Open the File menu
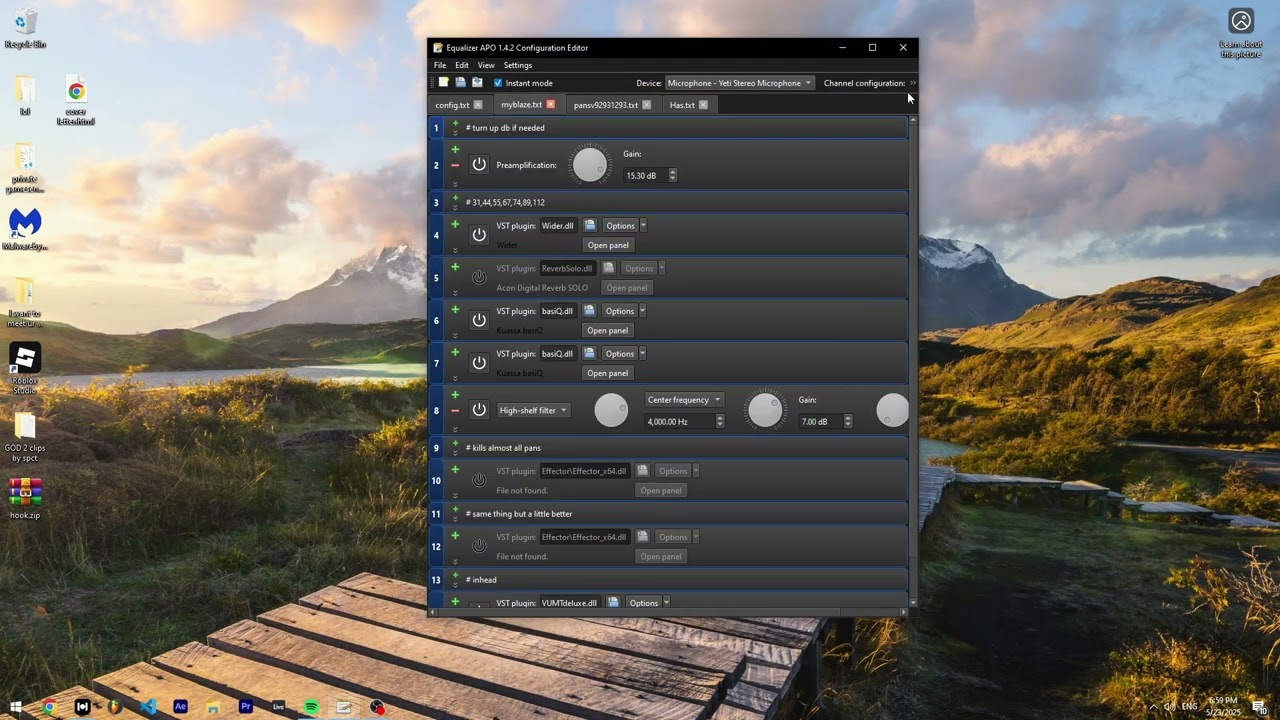This screenshot has width=1280, height=720. click(x=440, y=65)
